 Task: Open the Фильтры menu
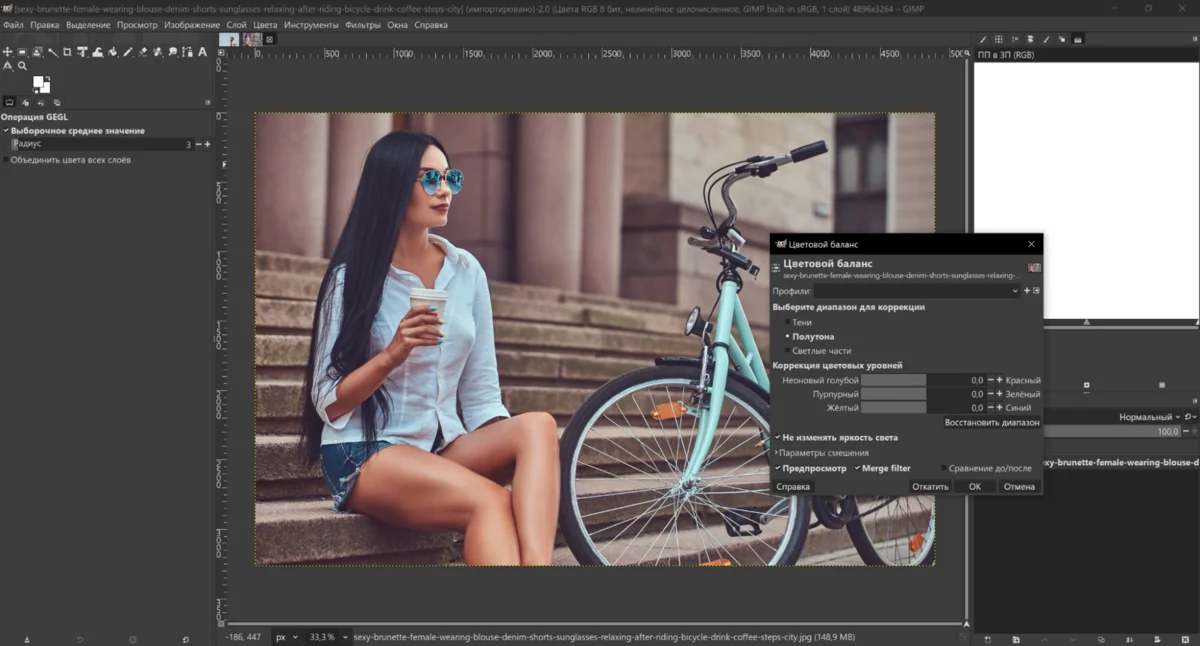click(x=362, y=24)
